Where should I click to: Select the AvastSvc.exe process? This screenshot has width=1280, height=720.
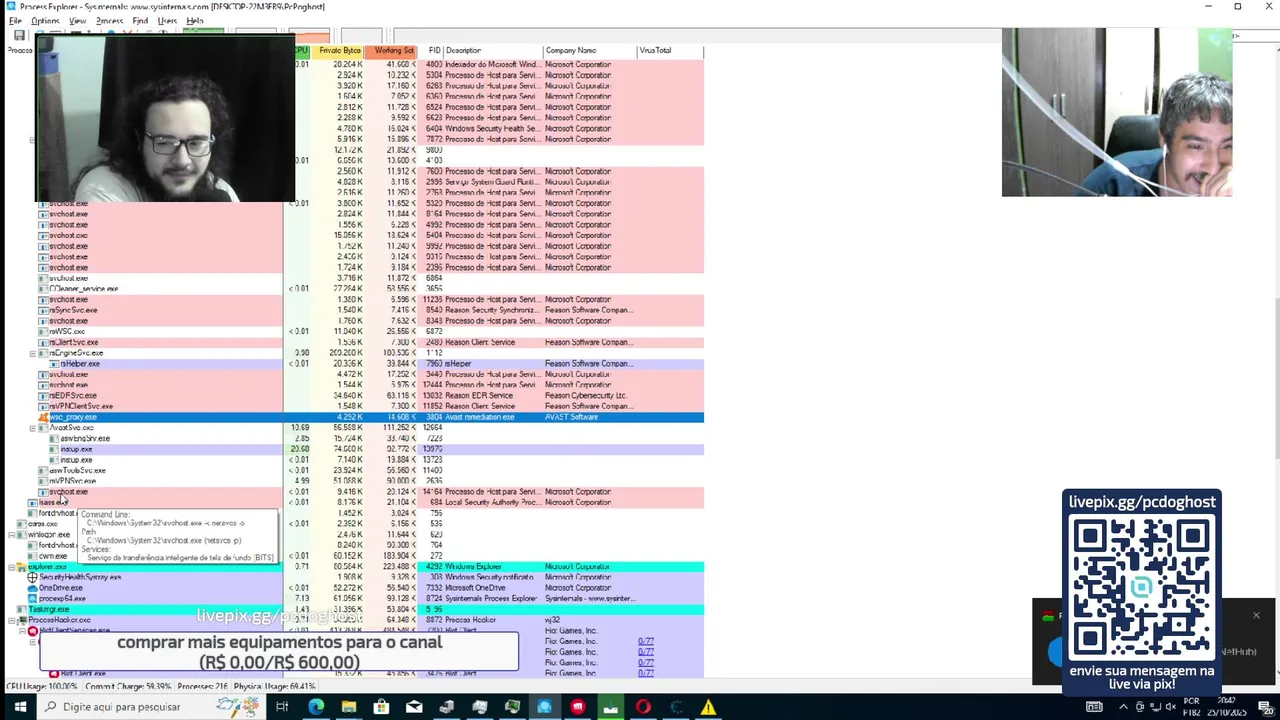pos(72,428)
